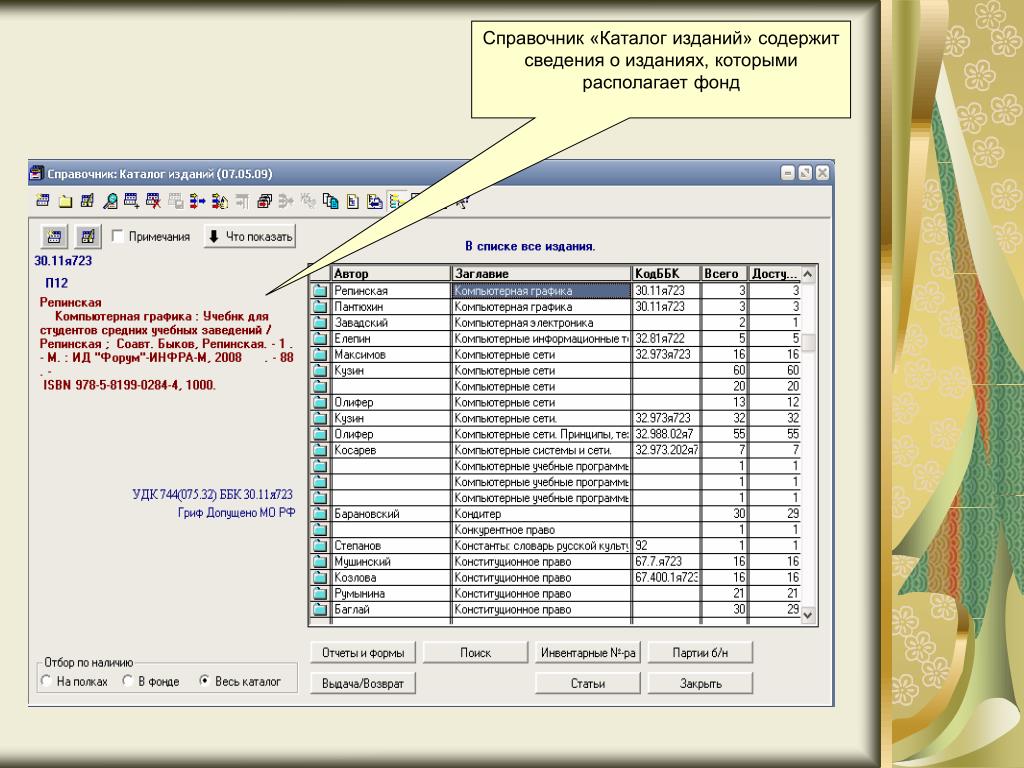Click the 32.988.02я7 BBK code cell
This screenshot has width=1024, height=768.
coord(666,434)
